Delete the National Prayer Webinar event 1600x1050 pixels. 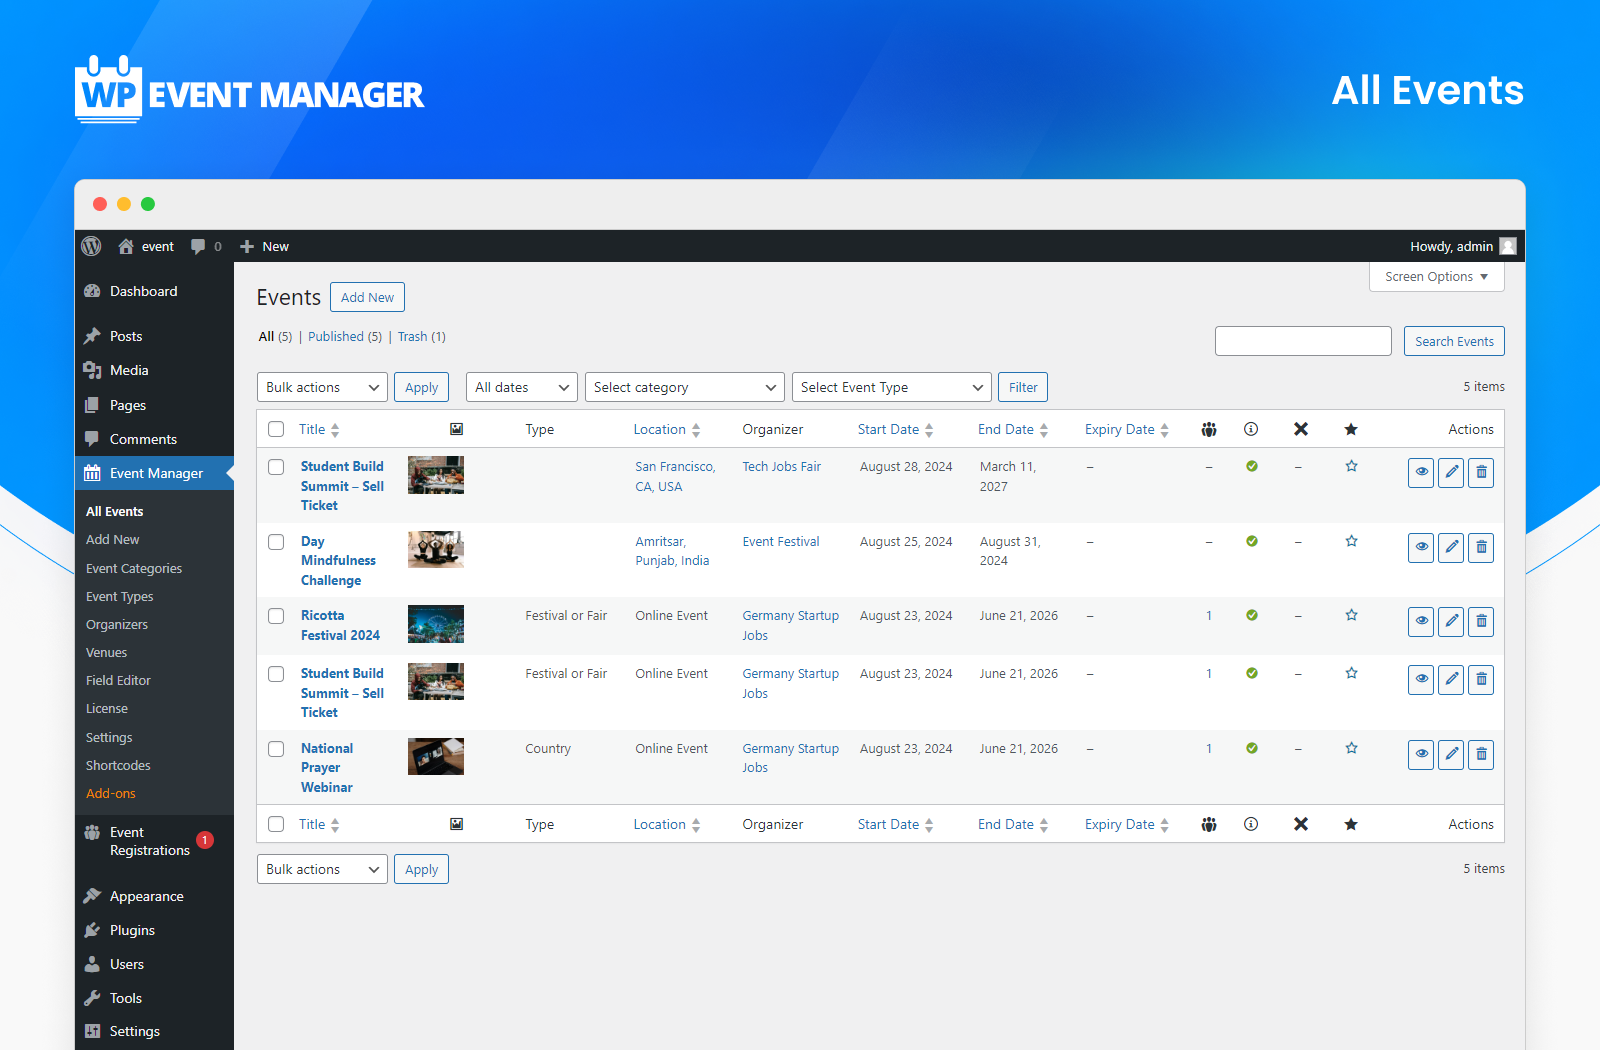[x=1481, y=754]
